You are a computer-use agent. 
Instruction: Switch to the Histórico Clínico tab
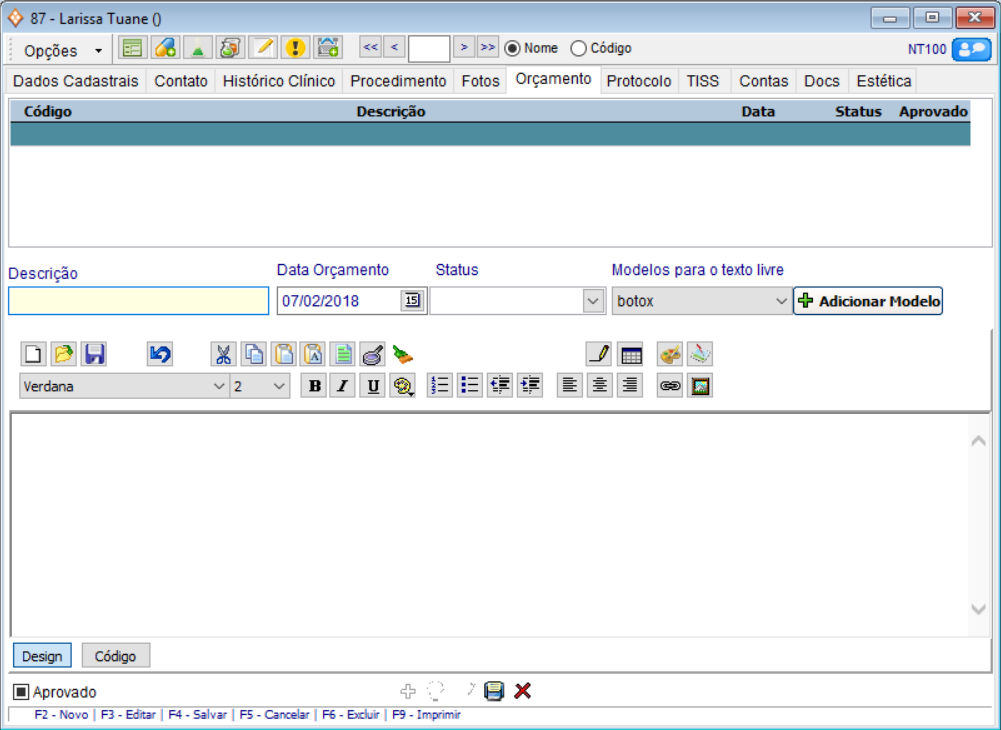pos(278,81)
